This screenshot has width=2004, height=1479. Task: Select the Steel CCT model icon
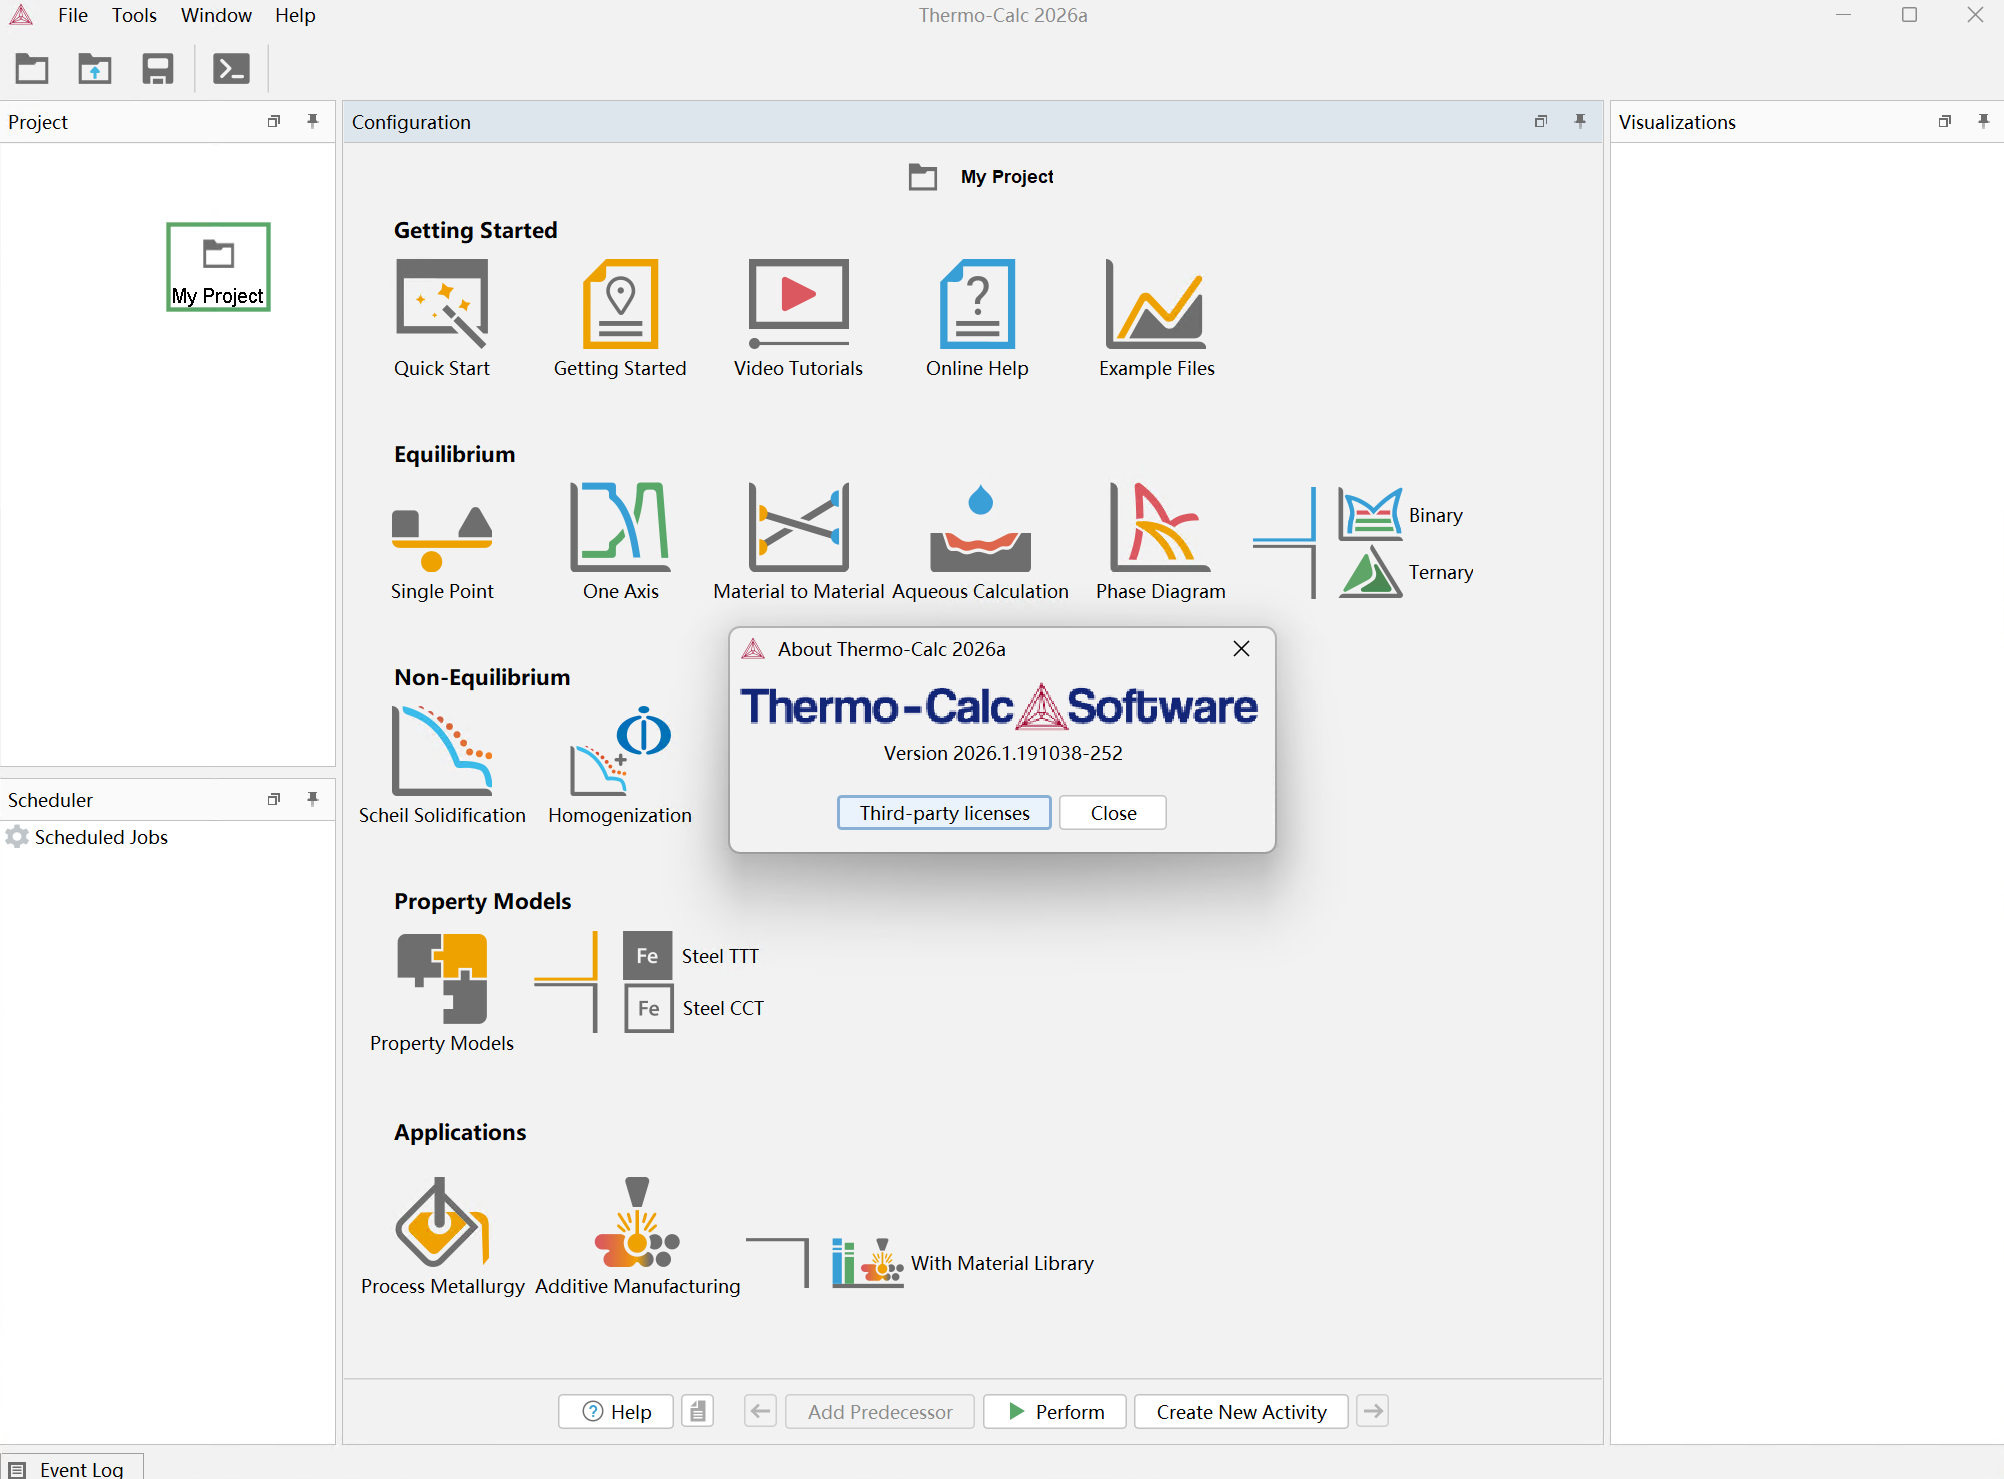click(648, 1008)
